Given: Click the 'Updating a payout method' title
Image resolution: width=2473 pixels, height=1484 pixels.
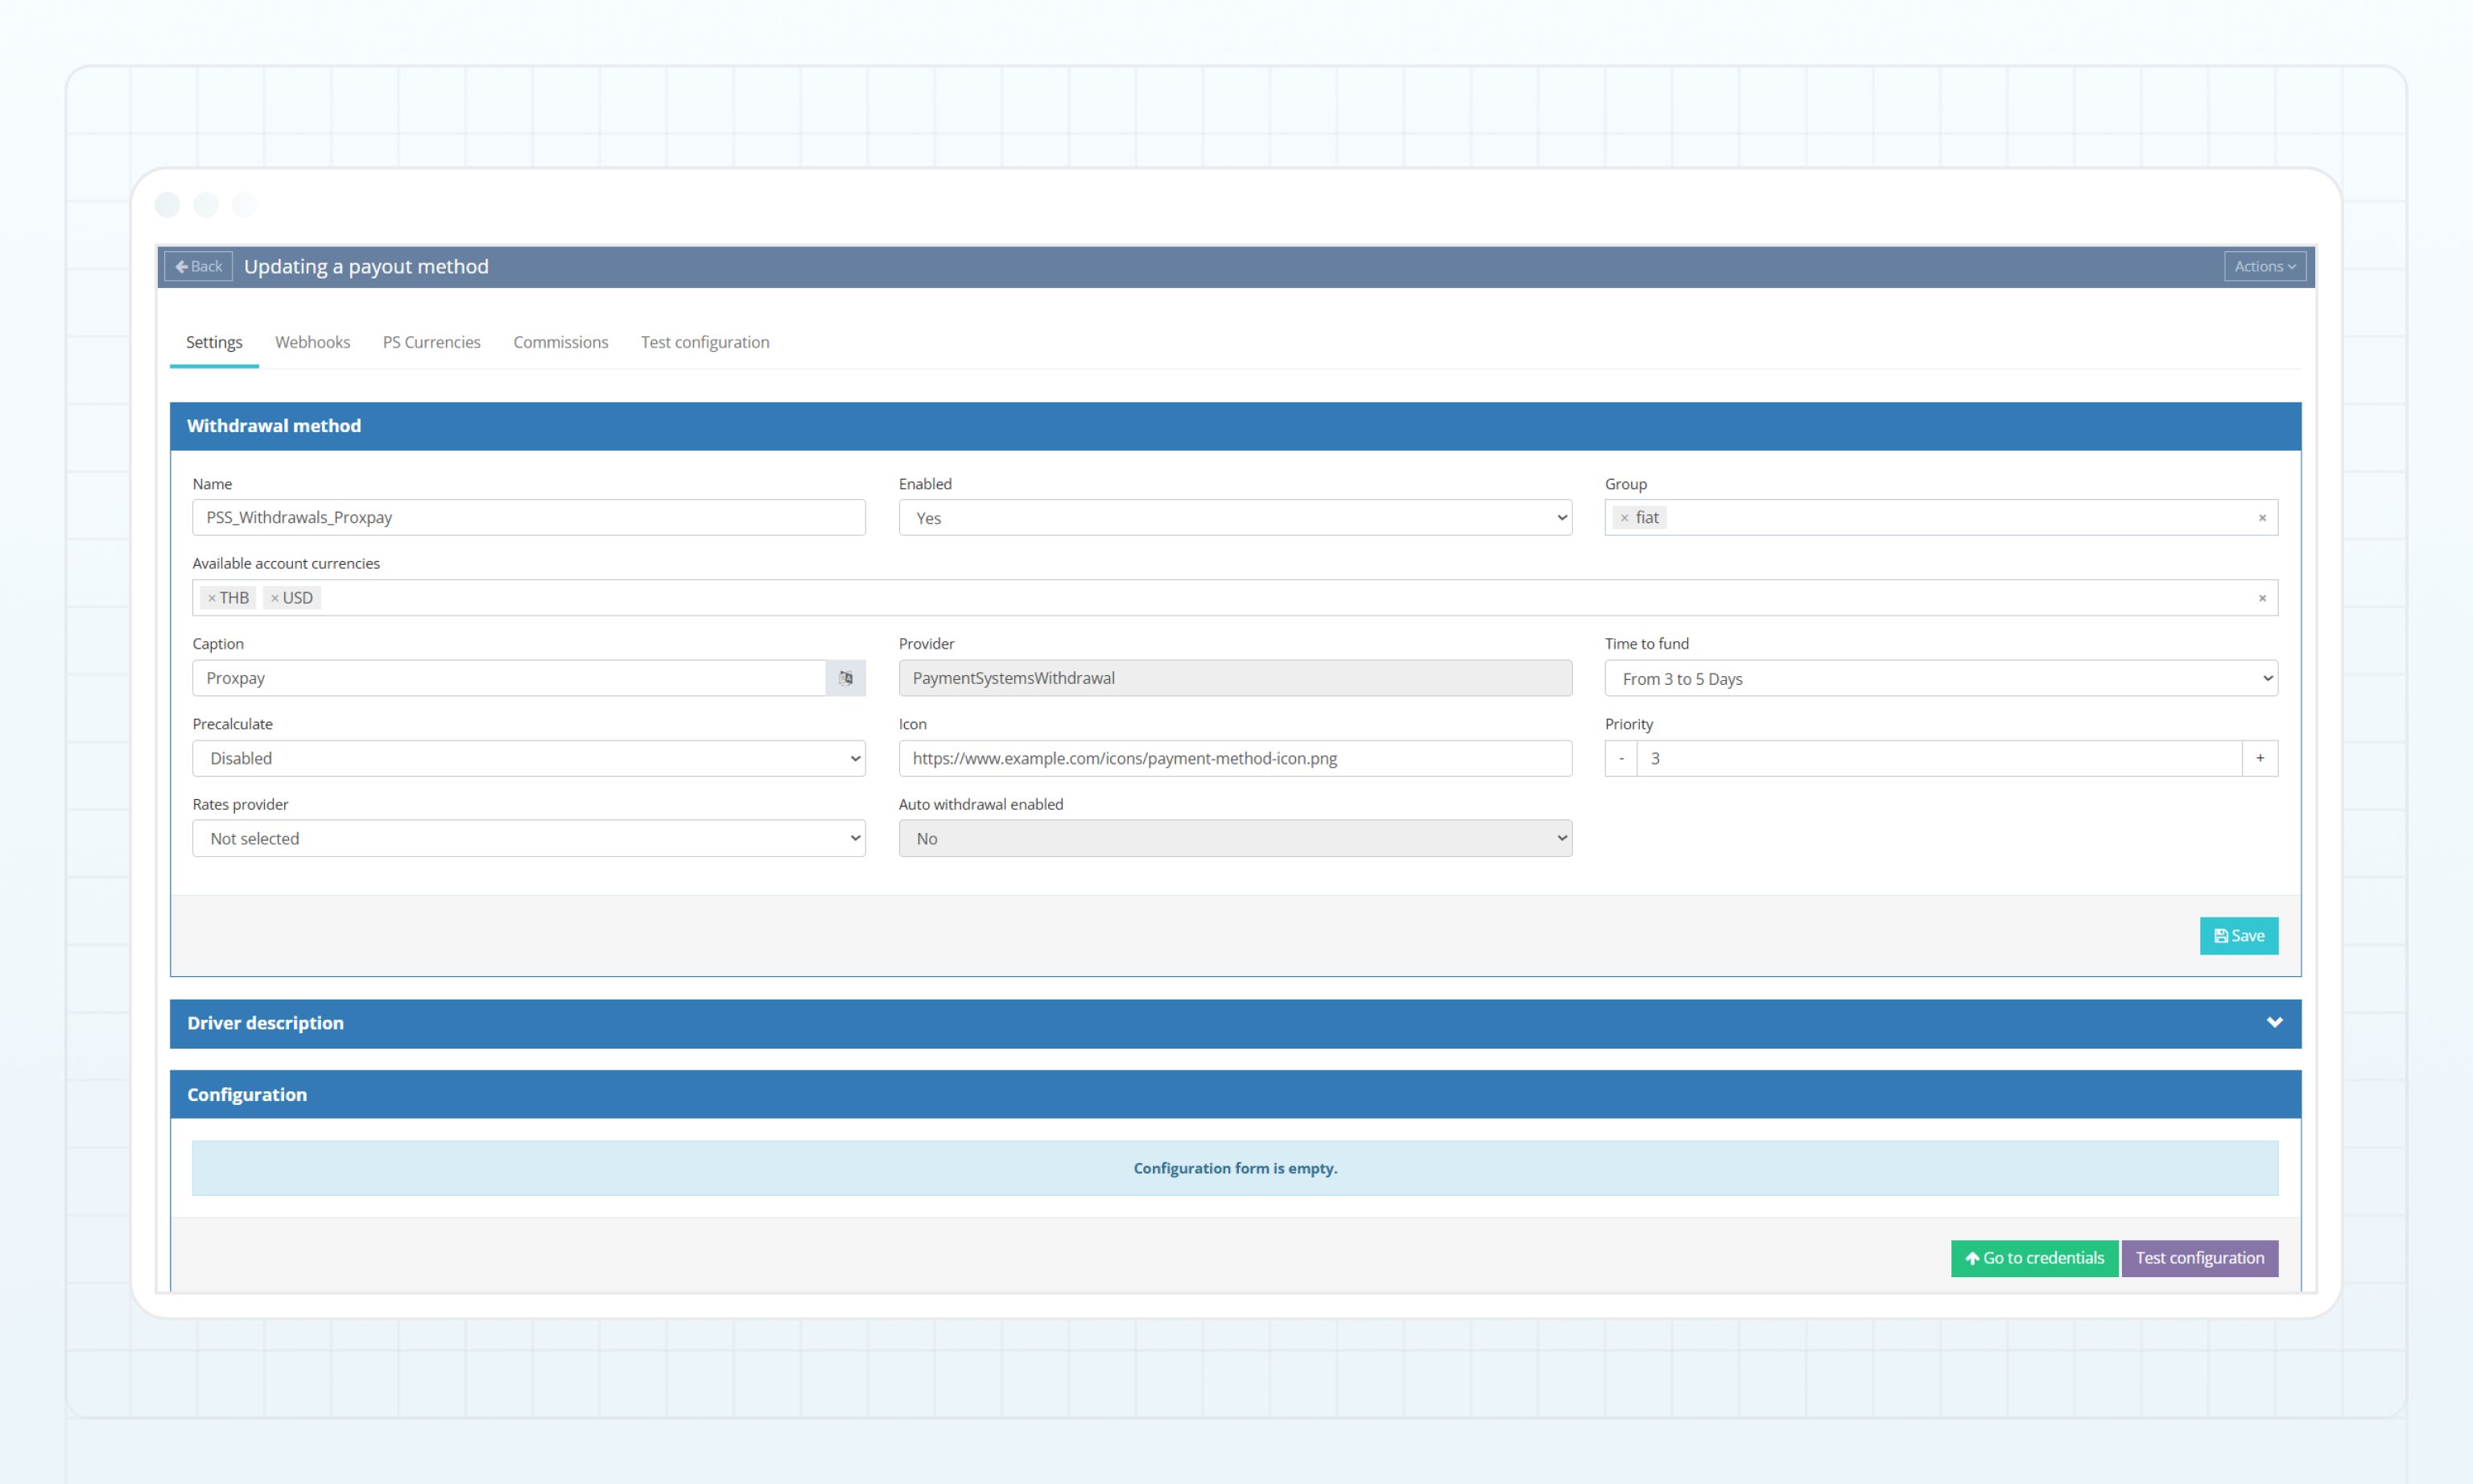Looking at the screenshot, I should pyautogui.click(x=366, y=266).
